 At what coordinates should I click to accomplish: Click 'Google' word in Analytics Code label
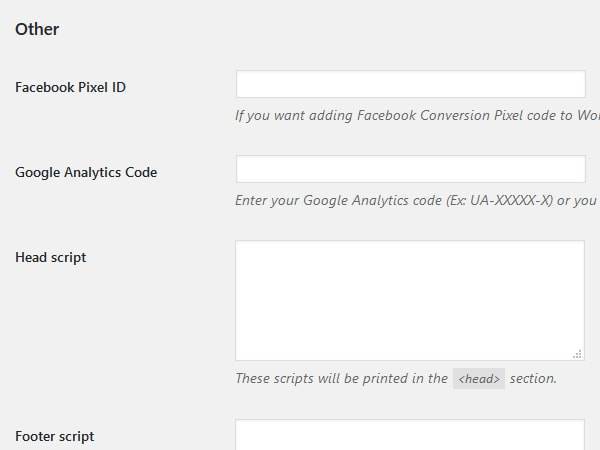click(38, 172)
